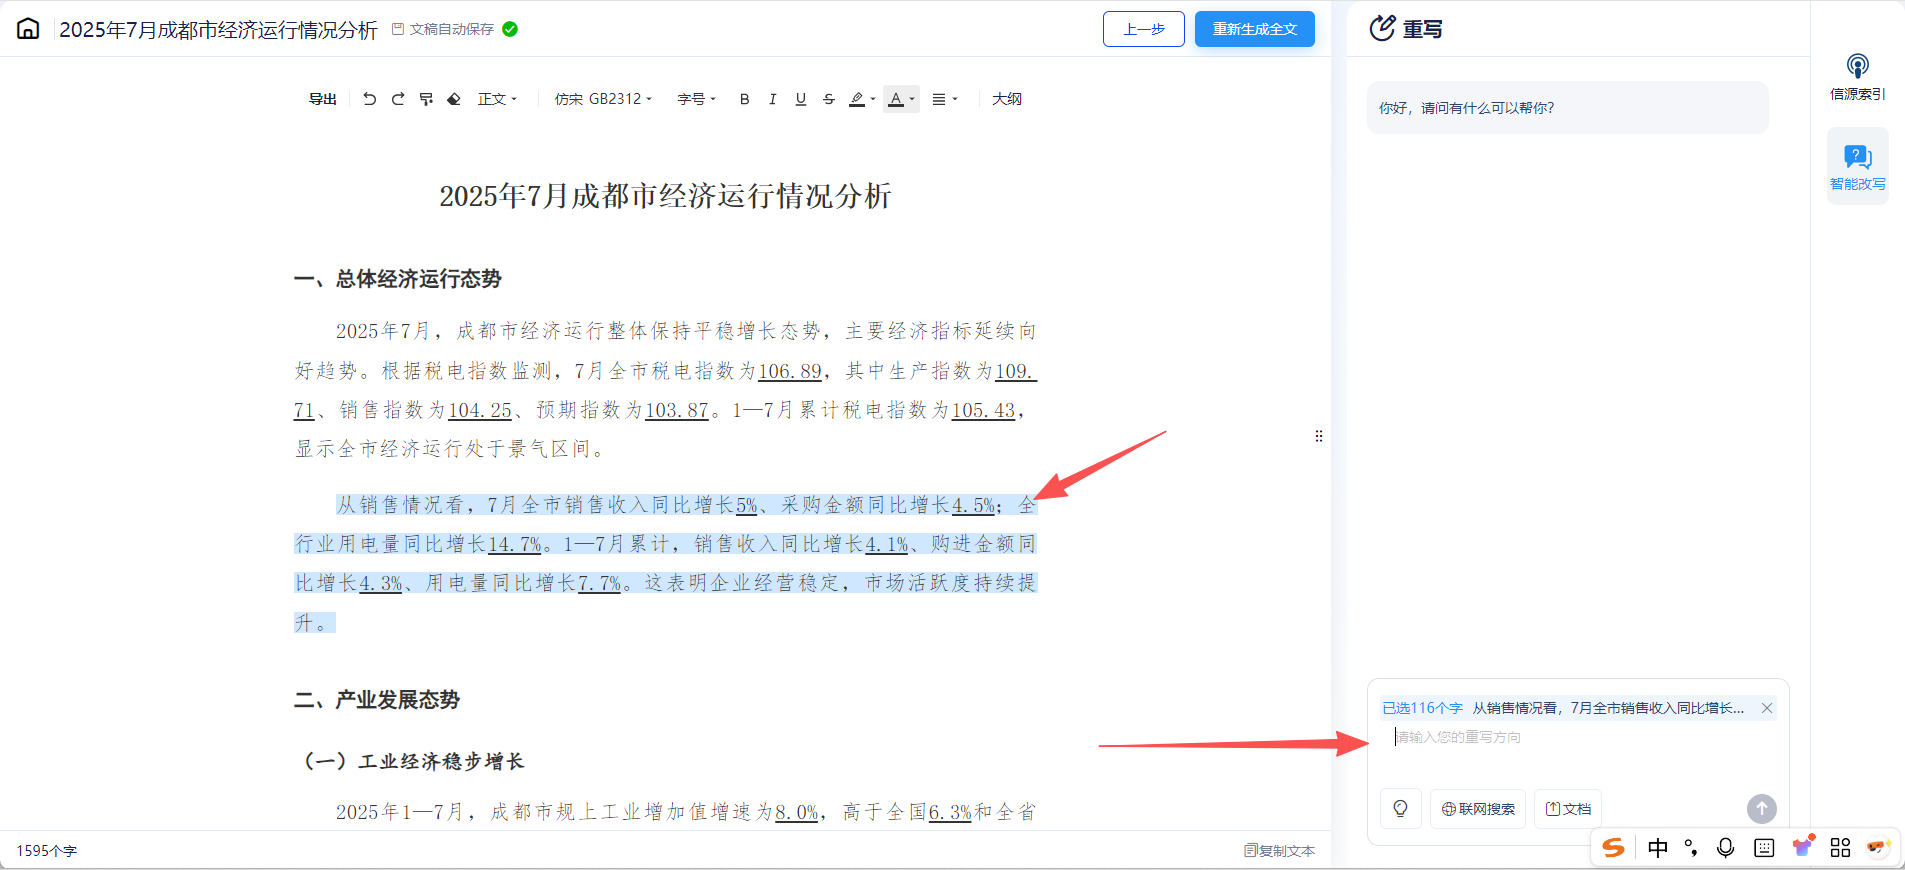Click 重新生成全文 button
This screenshot has width=1905, height=870.
click(x=1255, y=29)
